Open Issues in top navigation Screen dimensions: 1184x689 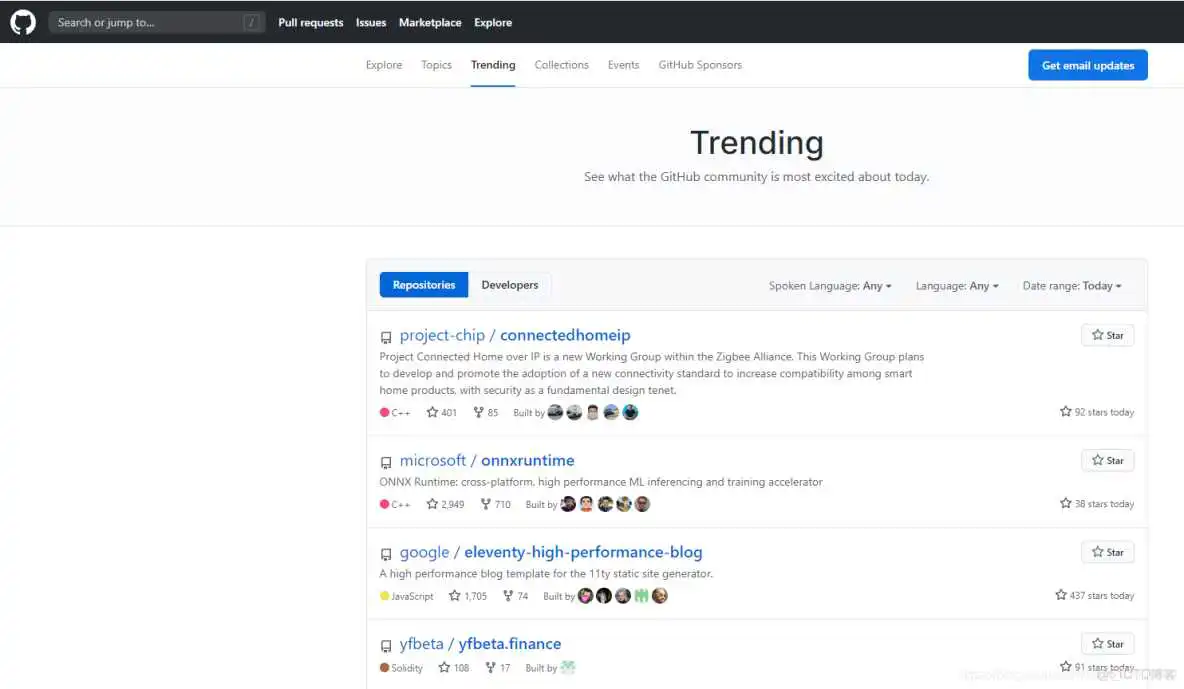coord(371,23)
